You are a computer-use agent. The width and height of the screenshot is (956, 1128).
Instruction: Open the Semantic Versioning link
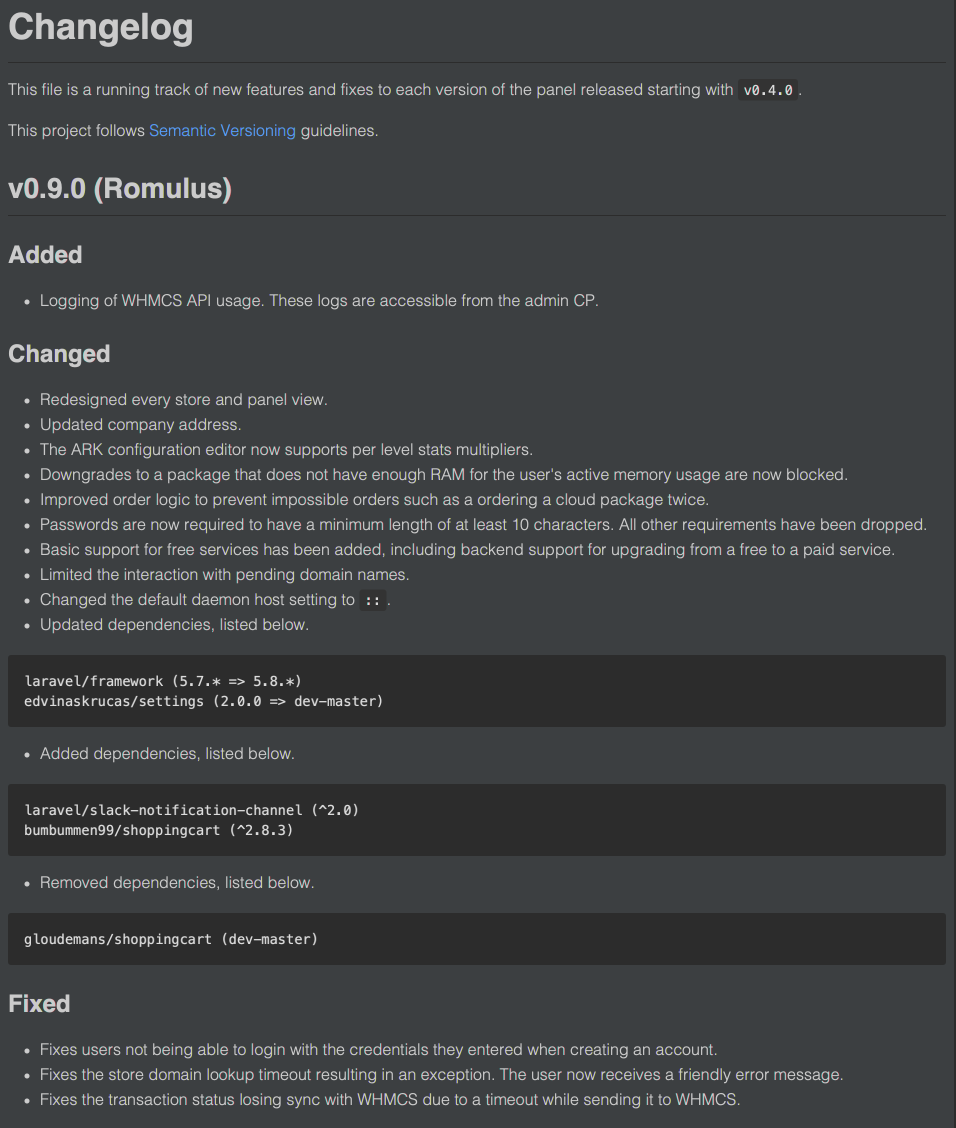222,131
